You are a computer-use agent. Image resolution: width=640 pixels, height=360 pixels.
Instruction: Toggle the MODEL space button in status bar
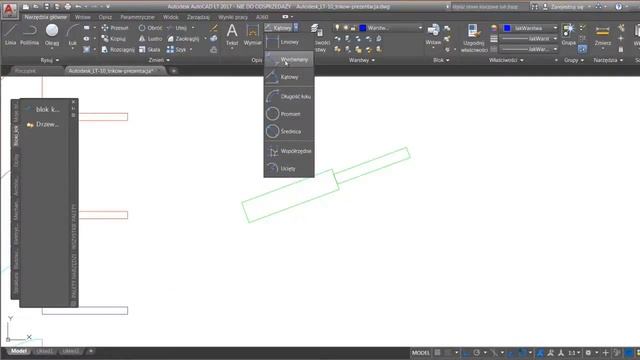(x=421, y=352)
